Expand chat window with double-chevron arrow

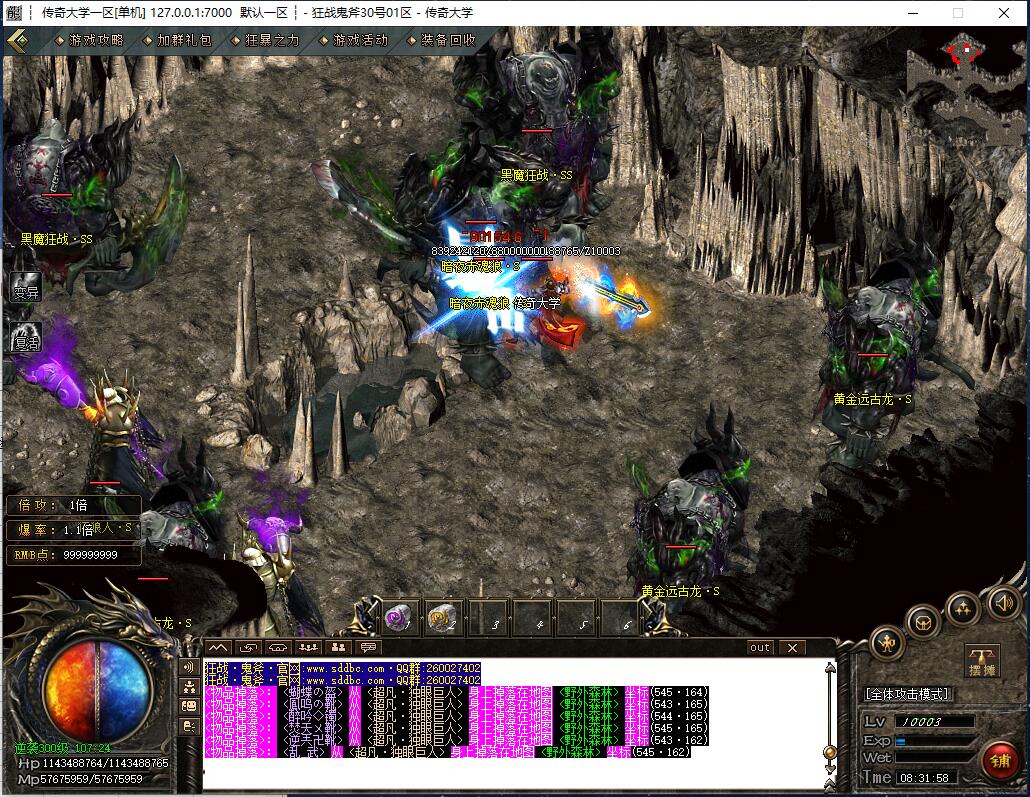tap(830, 785)
